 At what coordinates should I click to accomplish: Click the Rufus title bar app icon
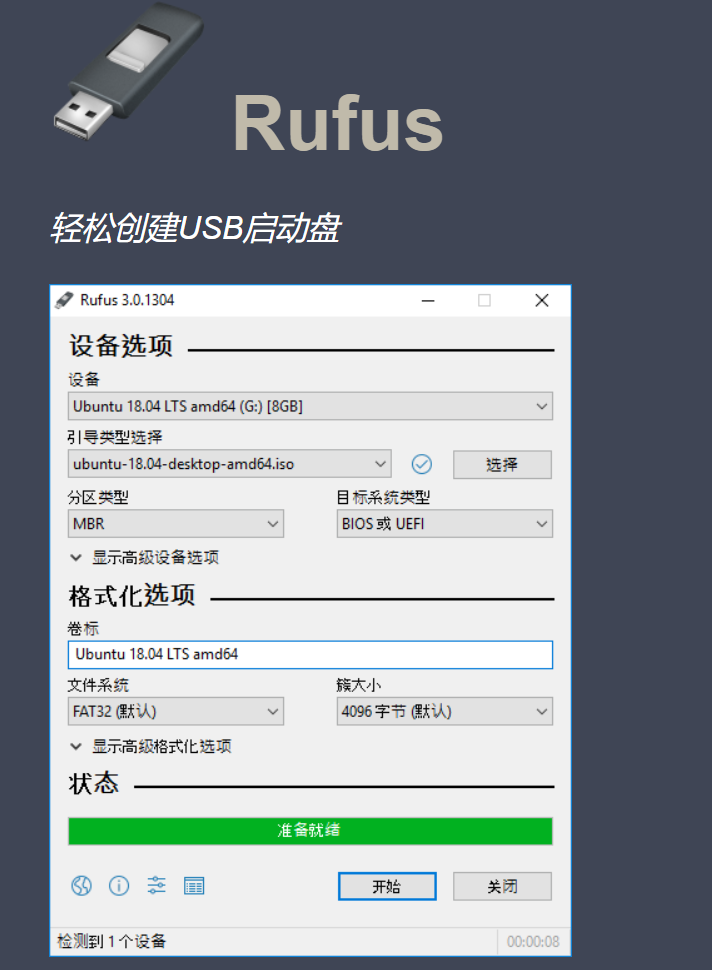coord(64,300)
